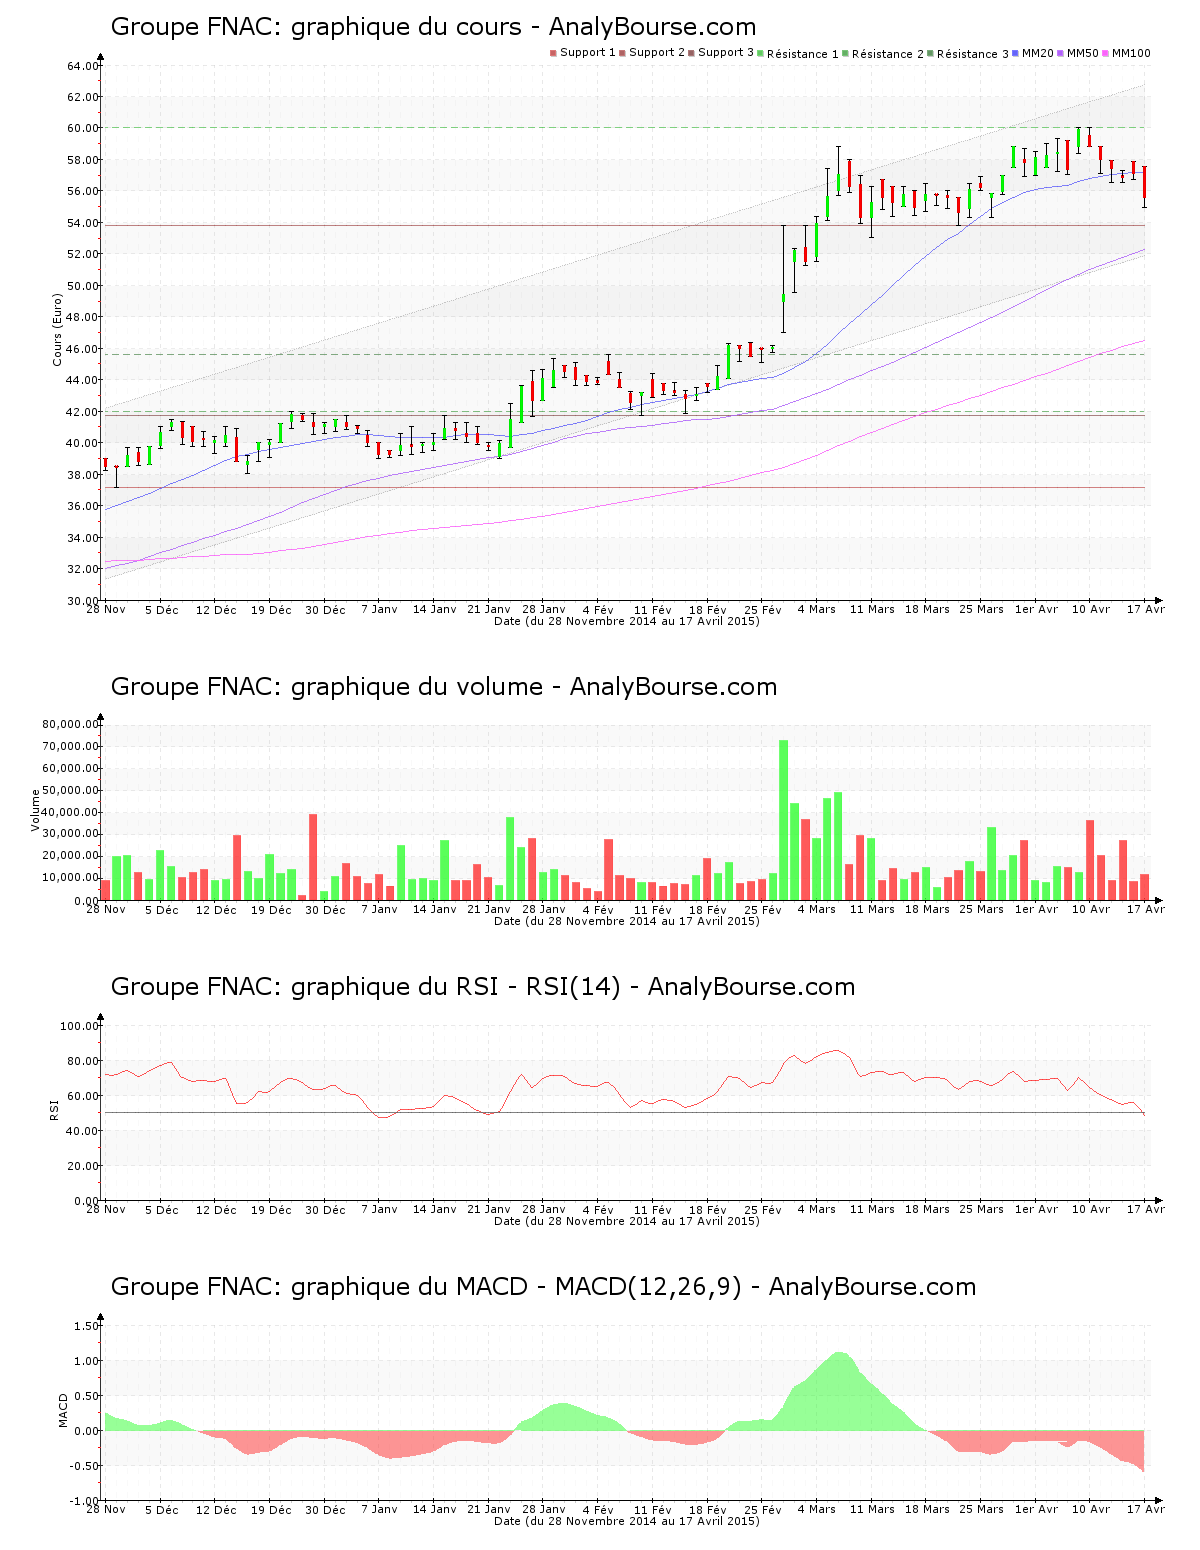This screenshot has height=1550, width=1200.
Task: Click the 30.00 value on price axis
Action: coord(83,601)
